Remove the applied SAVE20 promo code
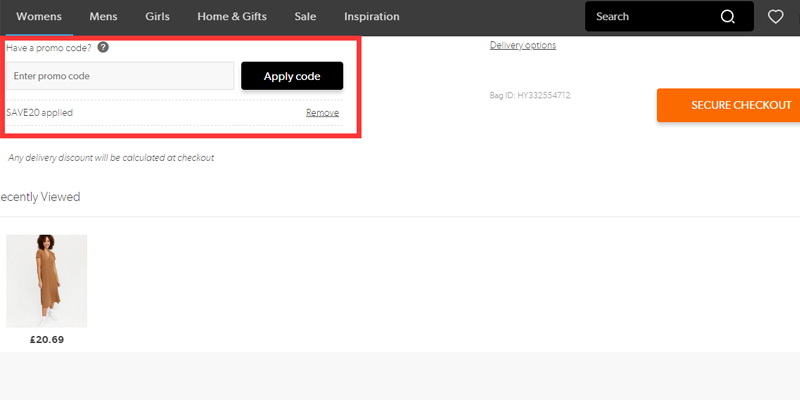The width and height of the screenshot is (800, 400). 322,113
